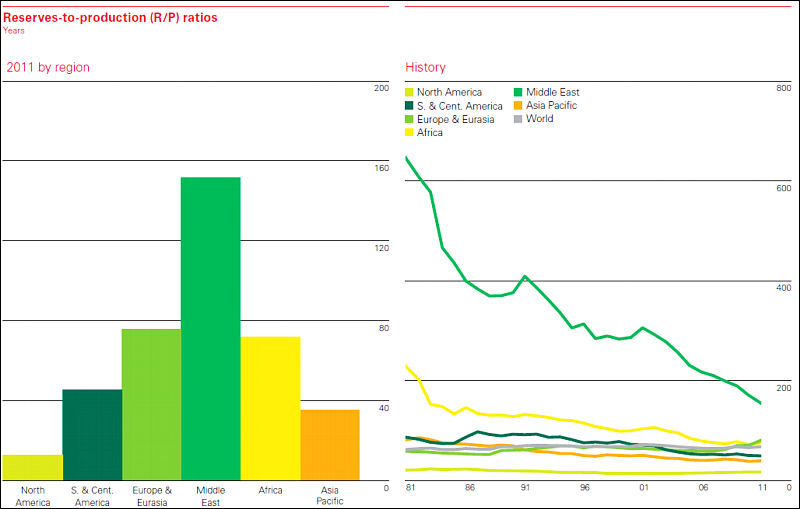Click the '96' year tick label

(585, 488)
